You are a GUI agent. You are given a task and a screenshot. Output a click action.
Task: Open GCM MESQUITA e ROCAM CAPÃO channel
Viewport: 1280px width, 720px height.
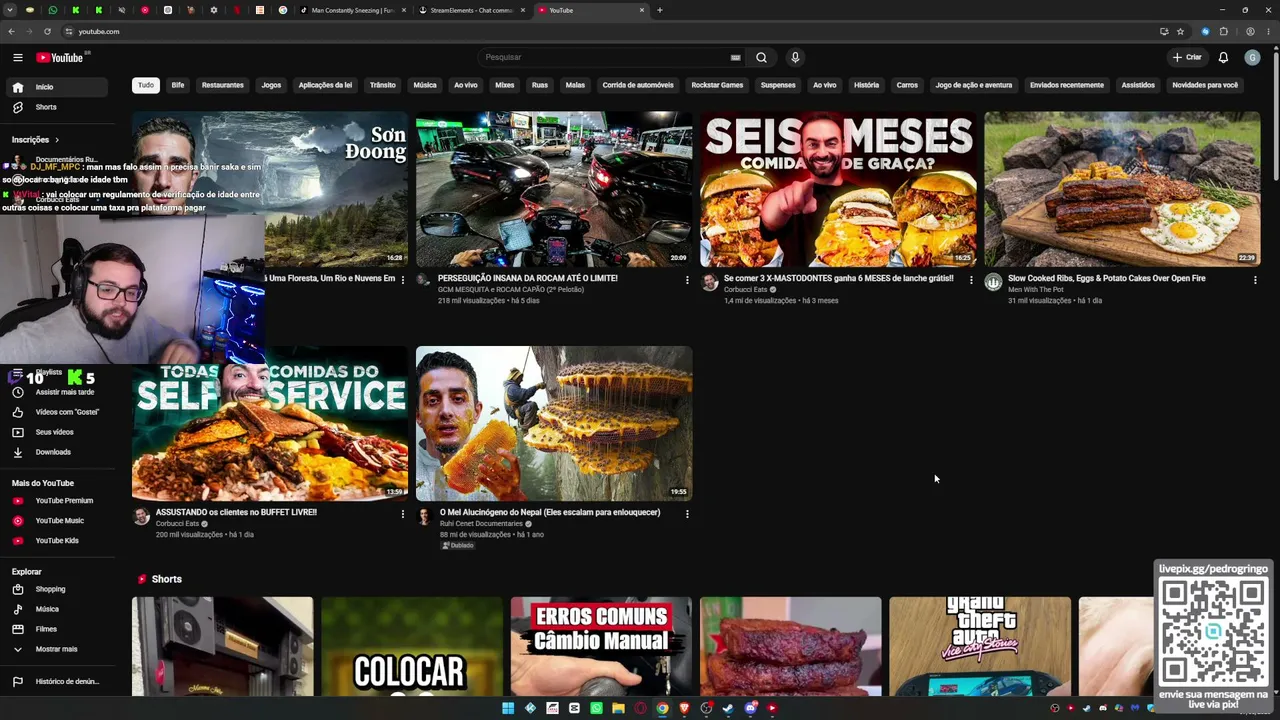click(511, 290)
